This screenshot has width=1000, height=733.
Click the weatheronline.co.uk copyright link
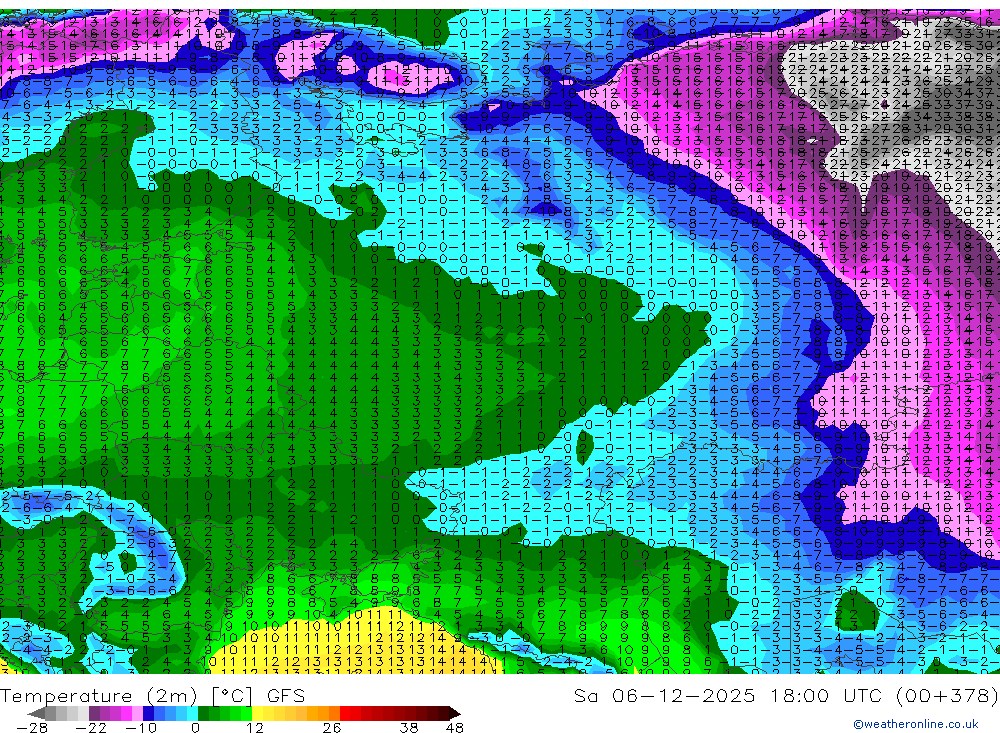[916, 723]
